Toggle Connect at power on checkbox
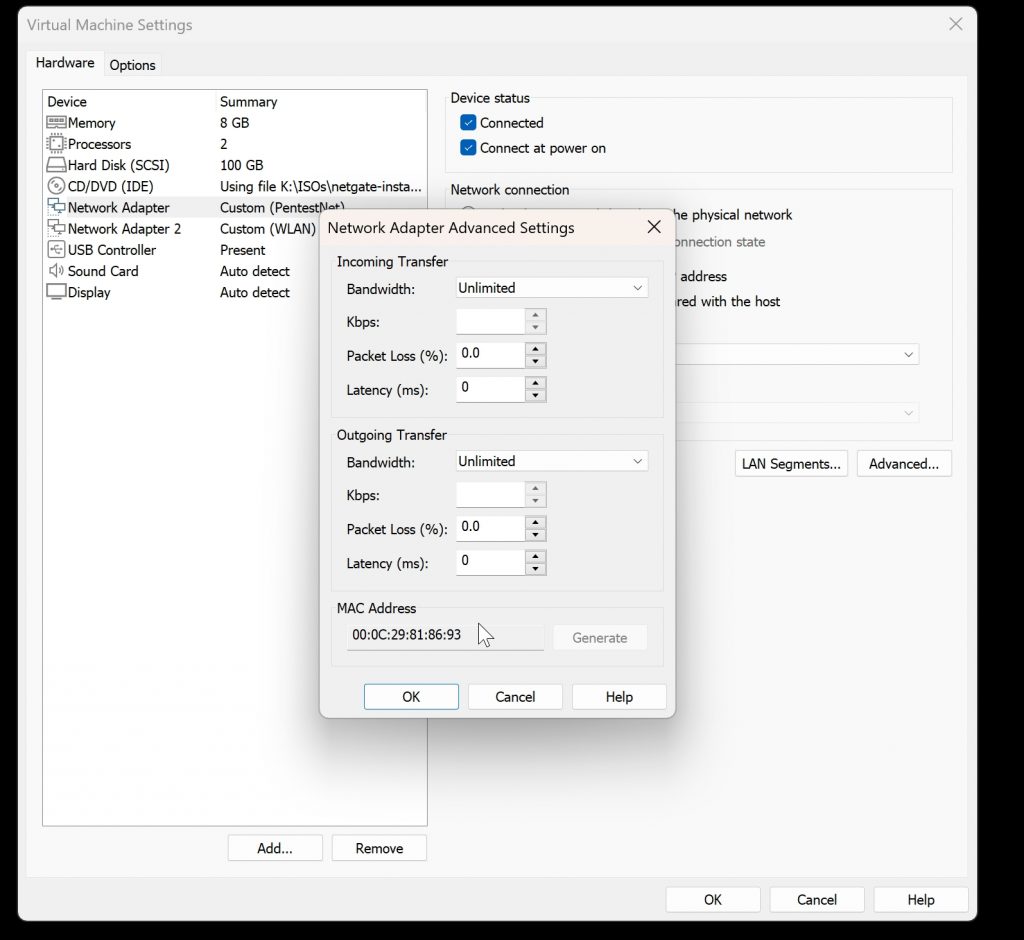 click(x=468, y=148)
